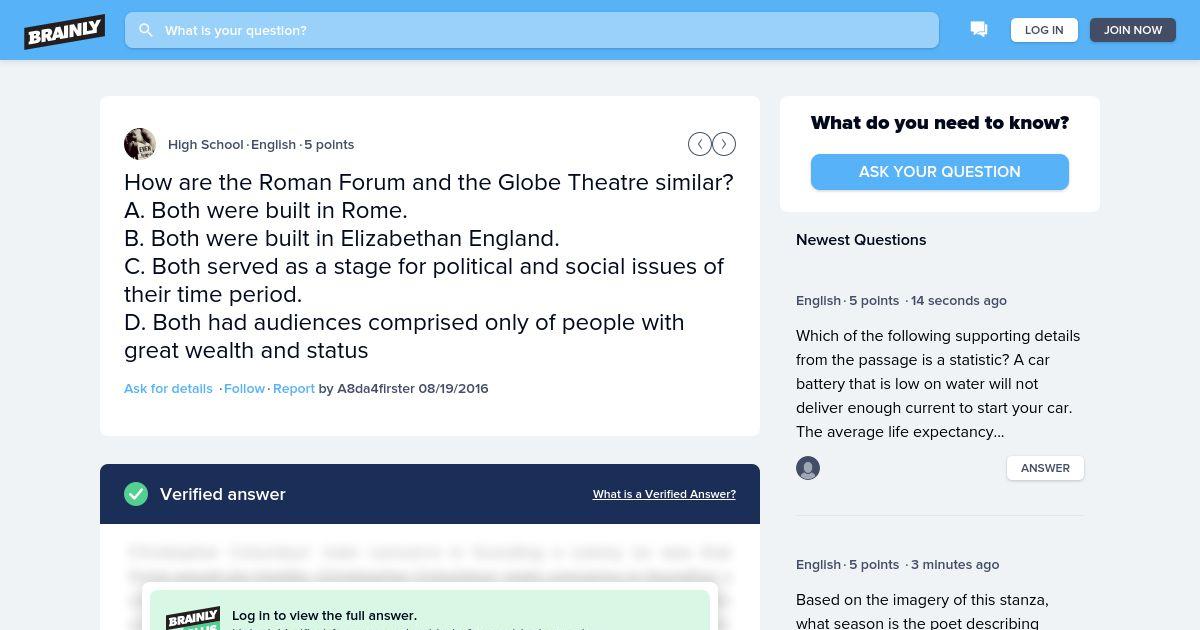
Task: Click 'Log in to view the full answer.' text
Action: (x=324, y=615)
